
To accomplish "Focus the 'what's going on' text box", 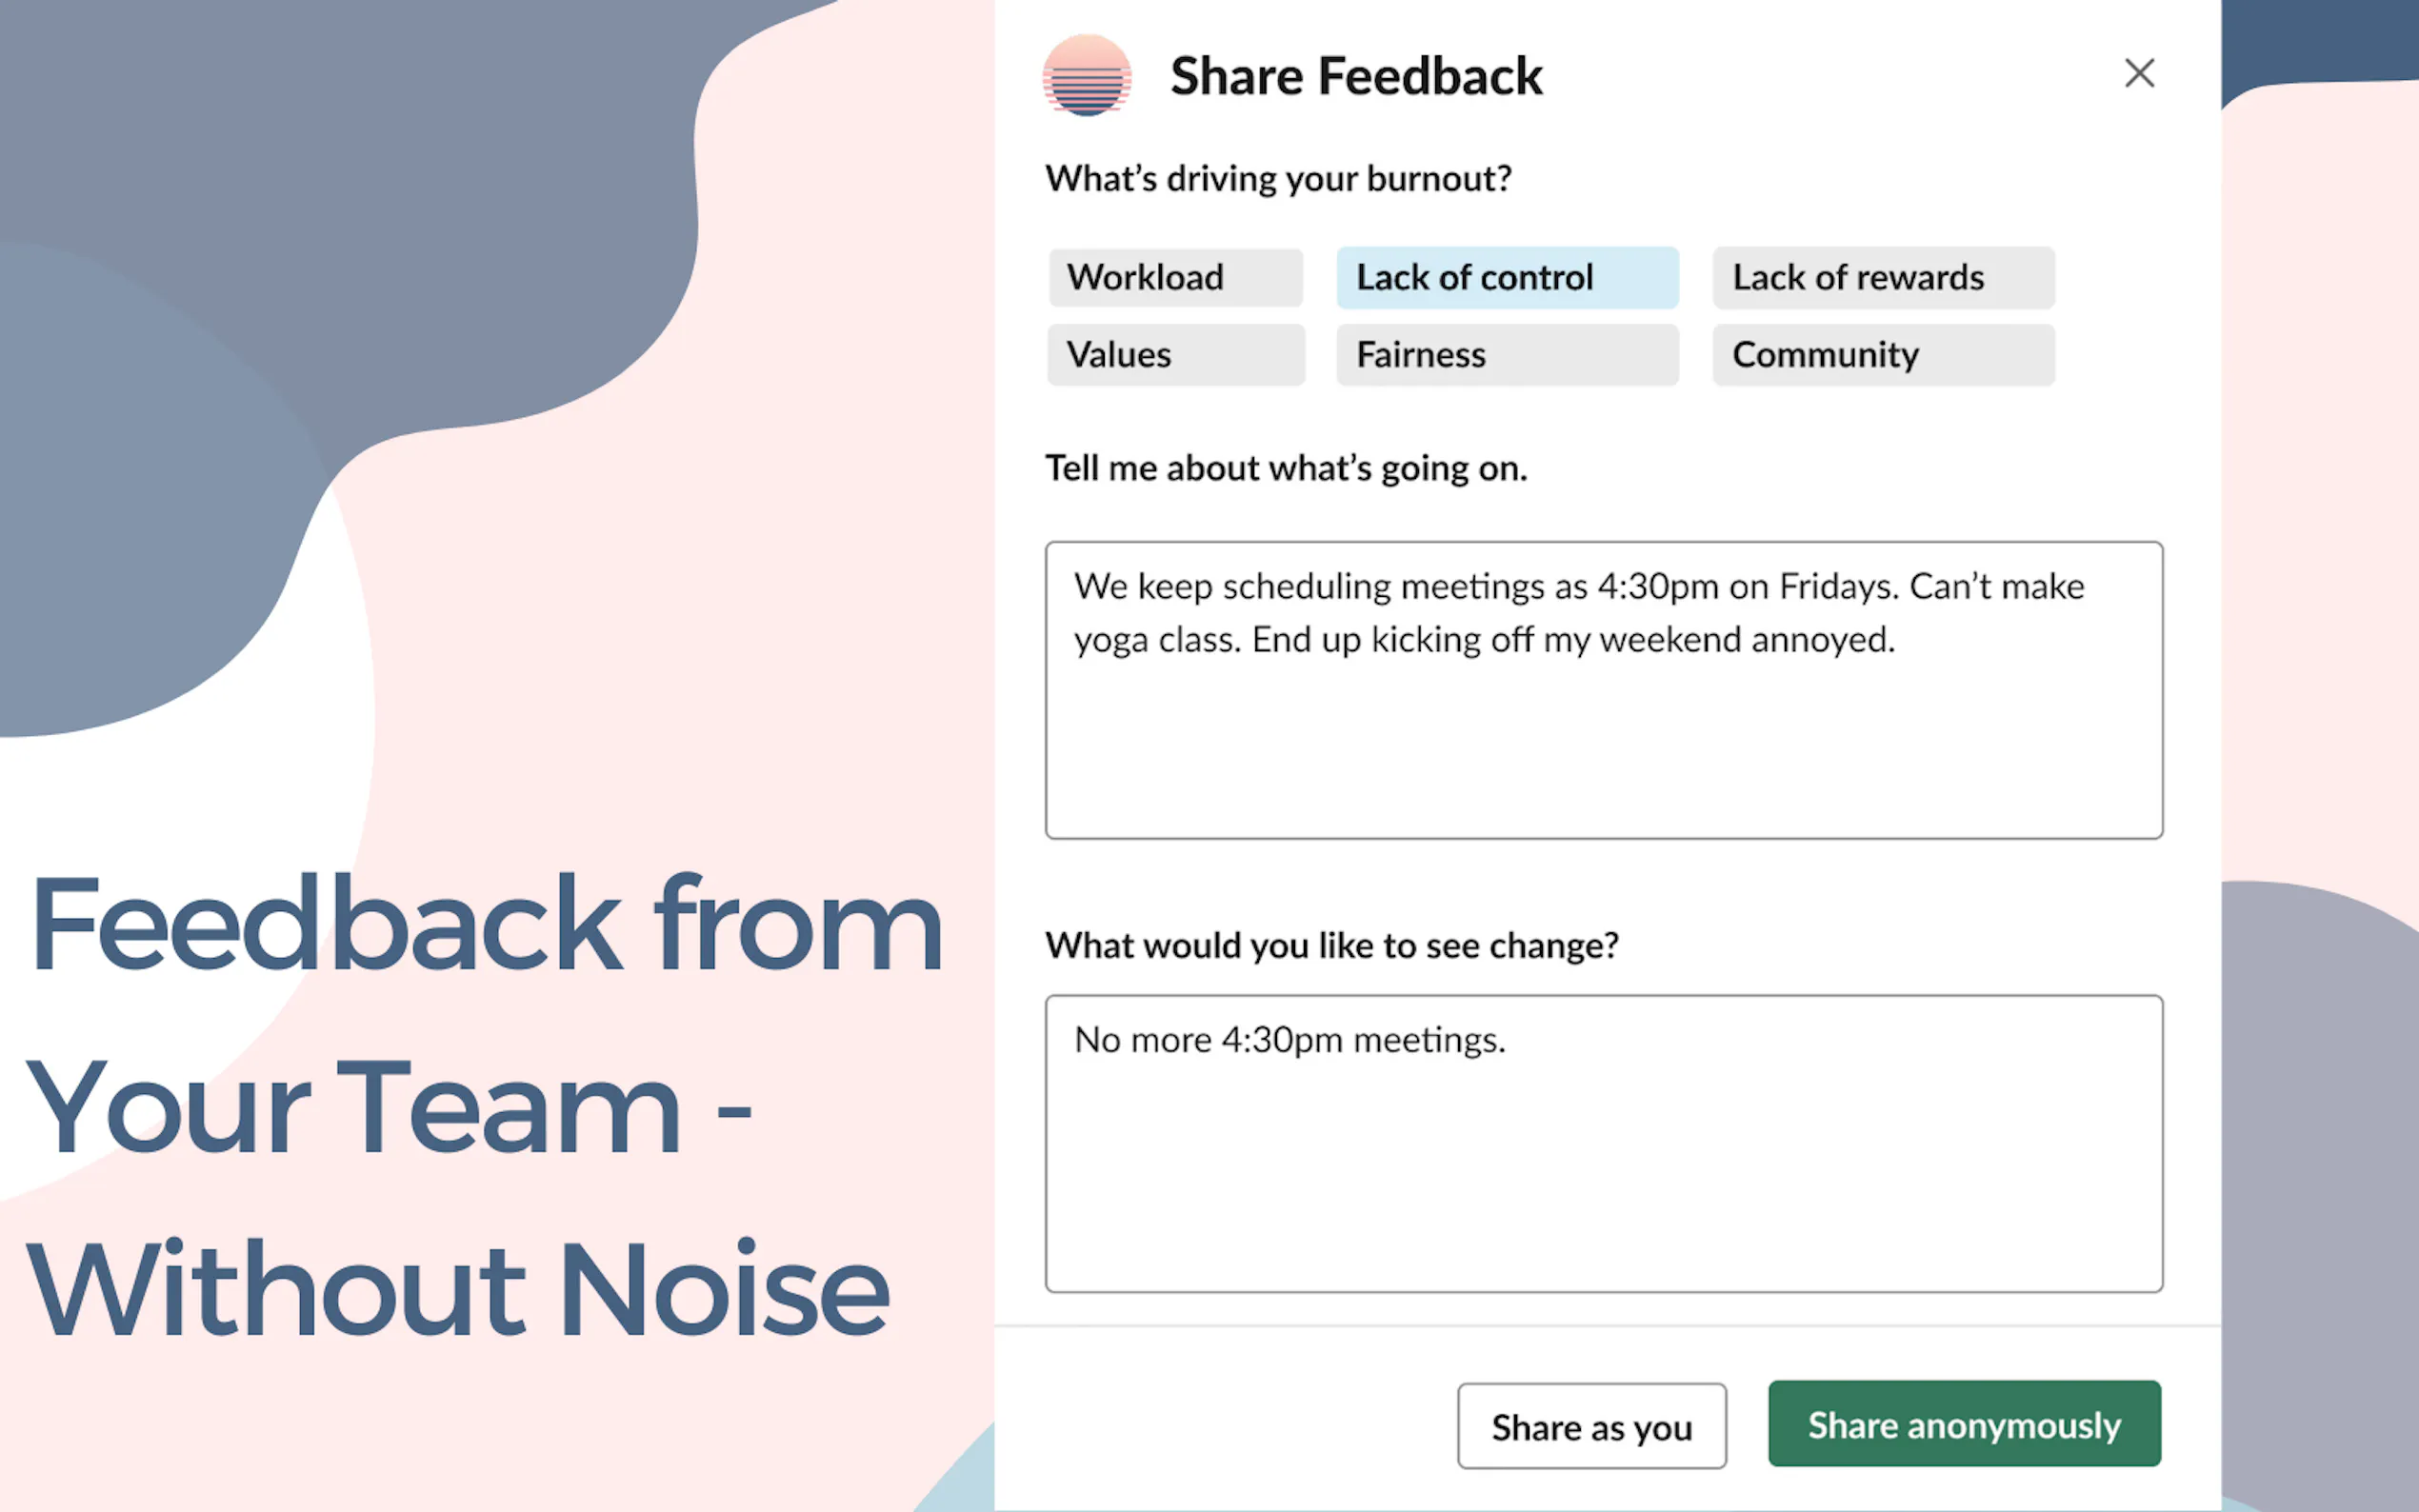I will pos(1603,740).
